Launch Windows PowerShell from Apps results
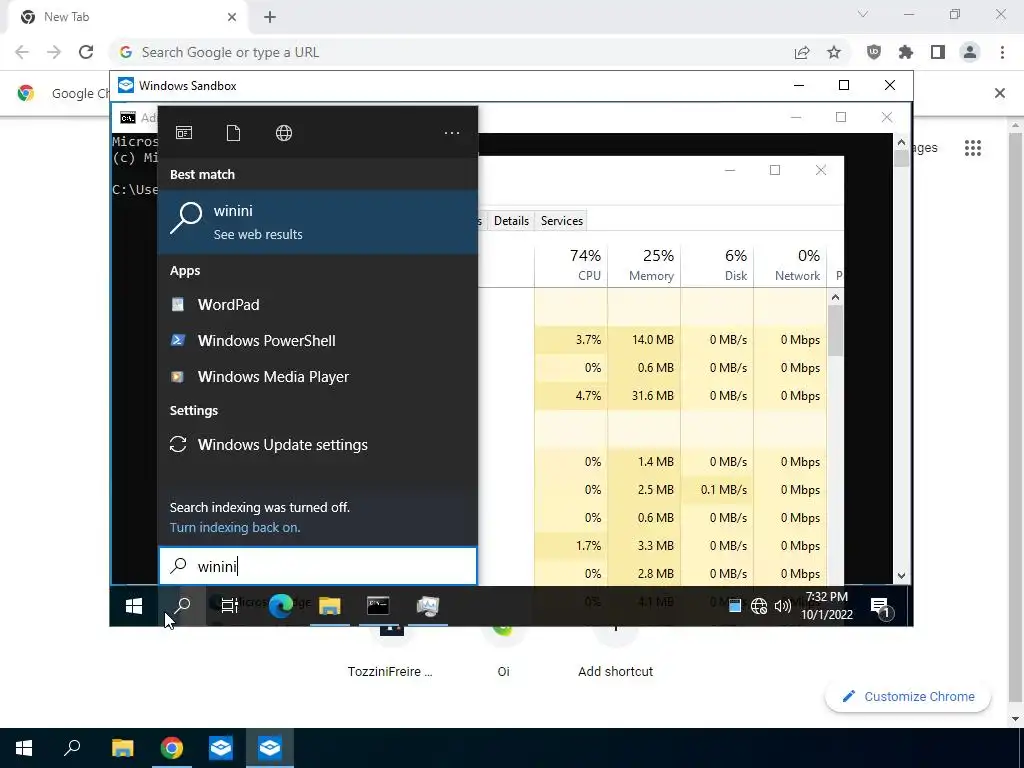The image size is (1024, 768). (317, 341)
